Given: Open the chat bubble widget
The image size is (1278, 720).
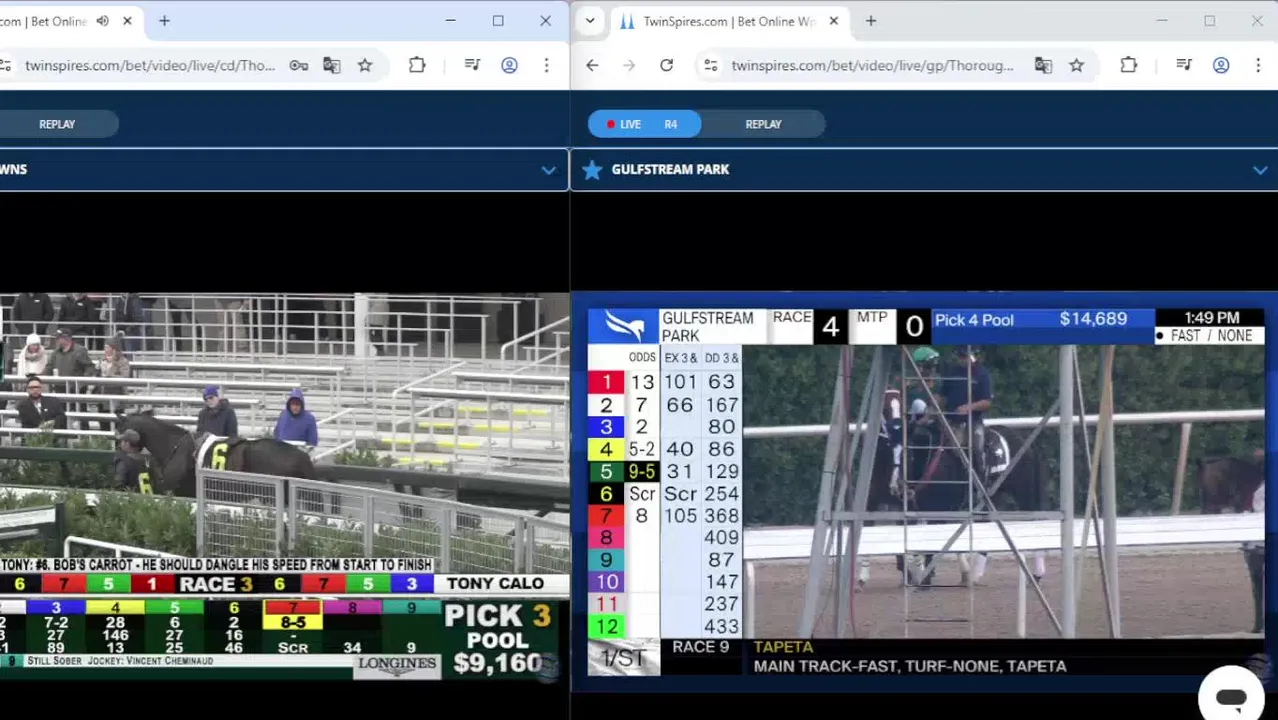Looking at the screenshot, I should [1231, 697].
